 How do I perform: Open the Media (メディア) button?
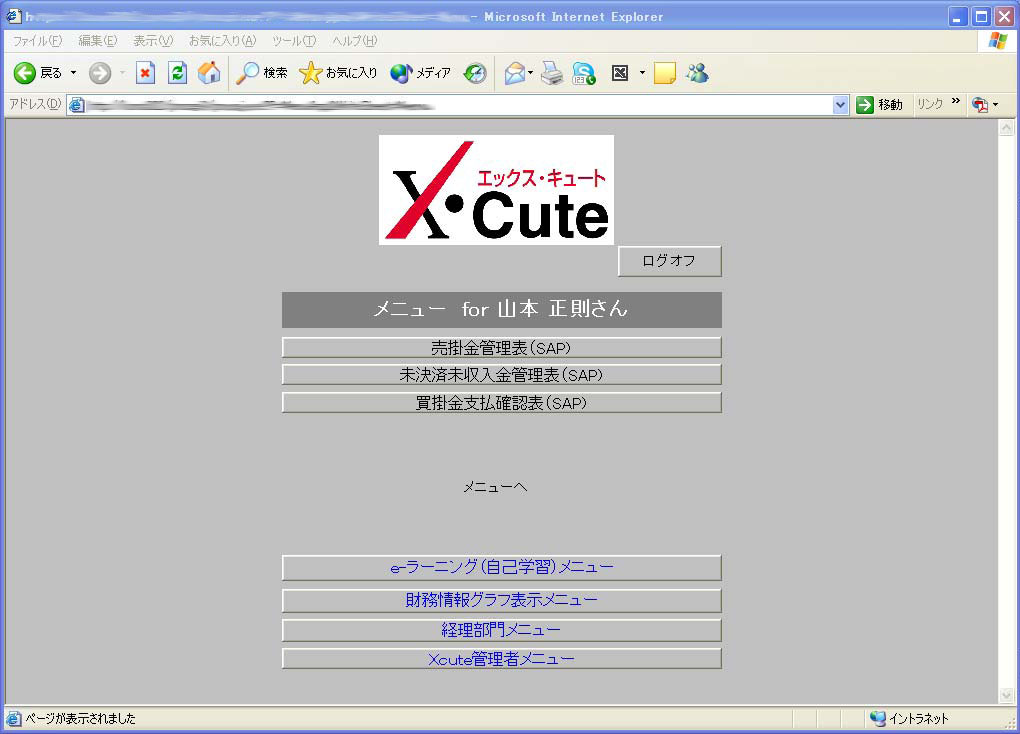(x=420, y=73)
